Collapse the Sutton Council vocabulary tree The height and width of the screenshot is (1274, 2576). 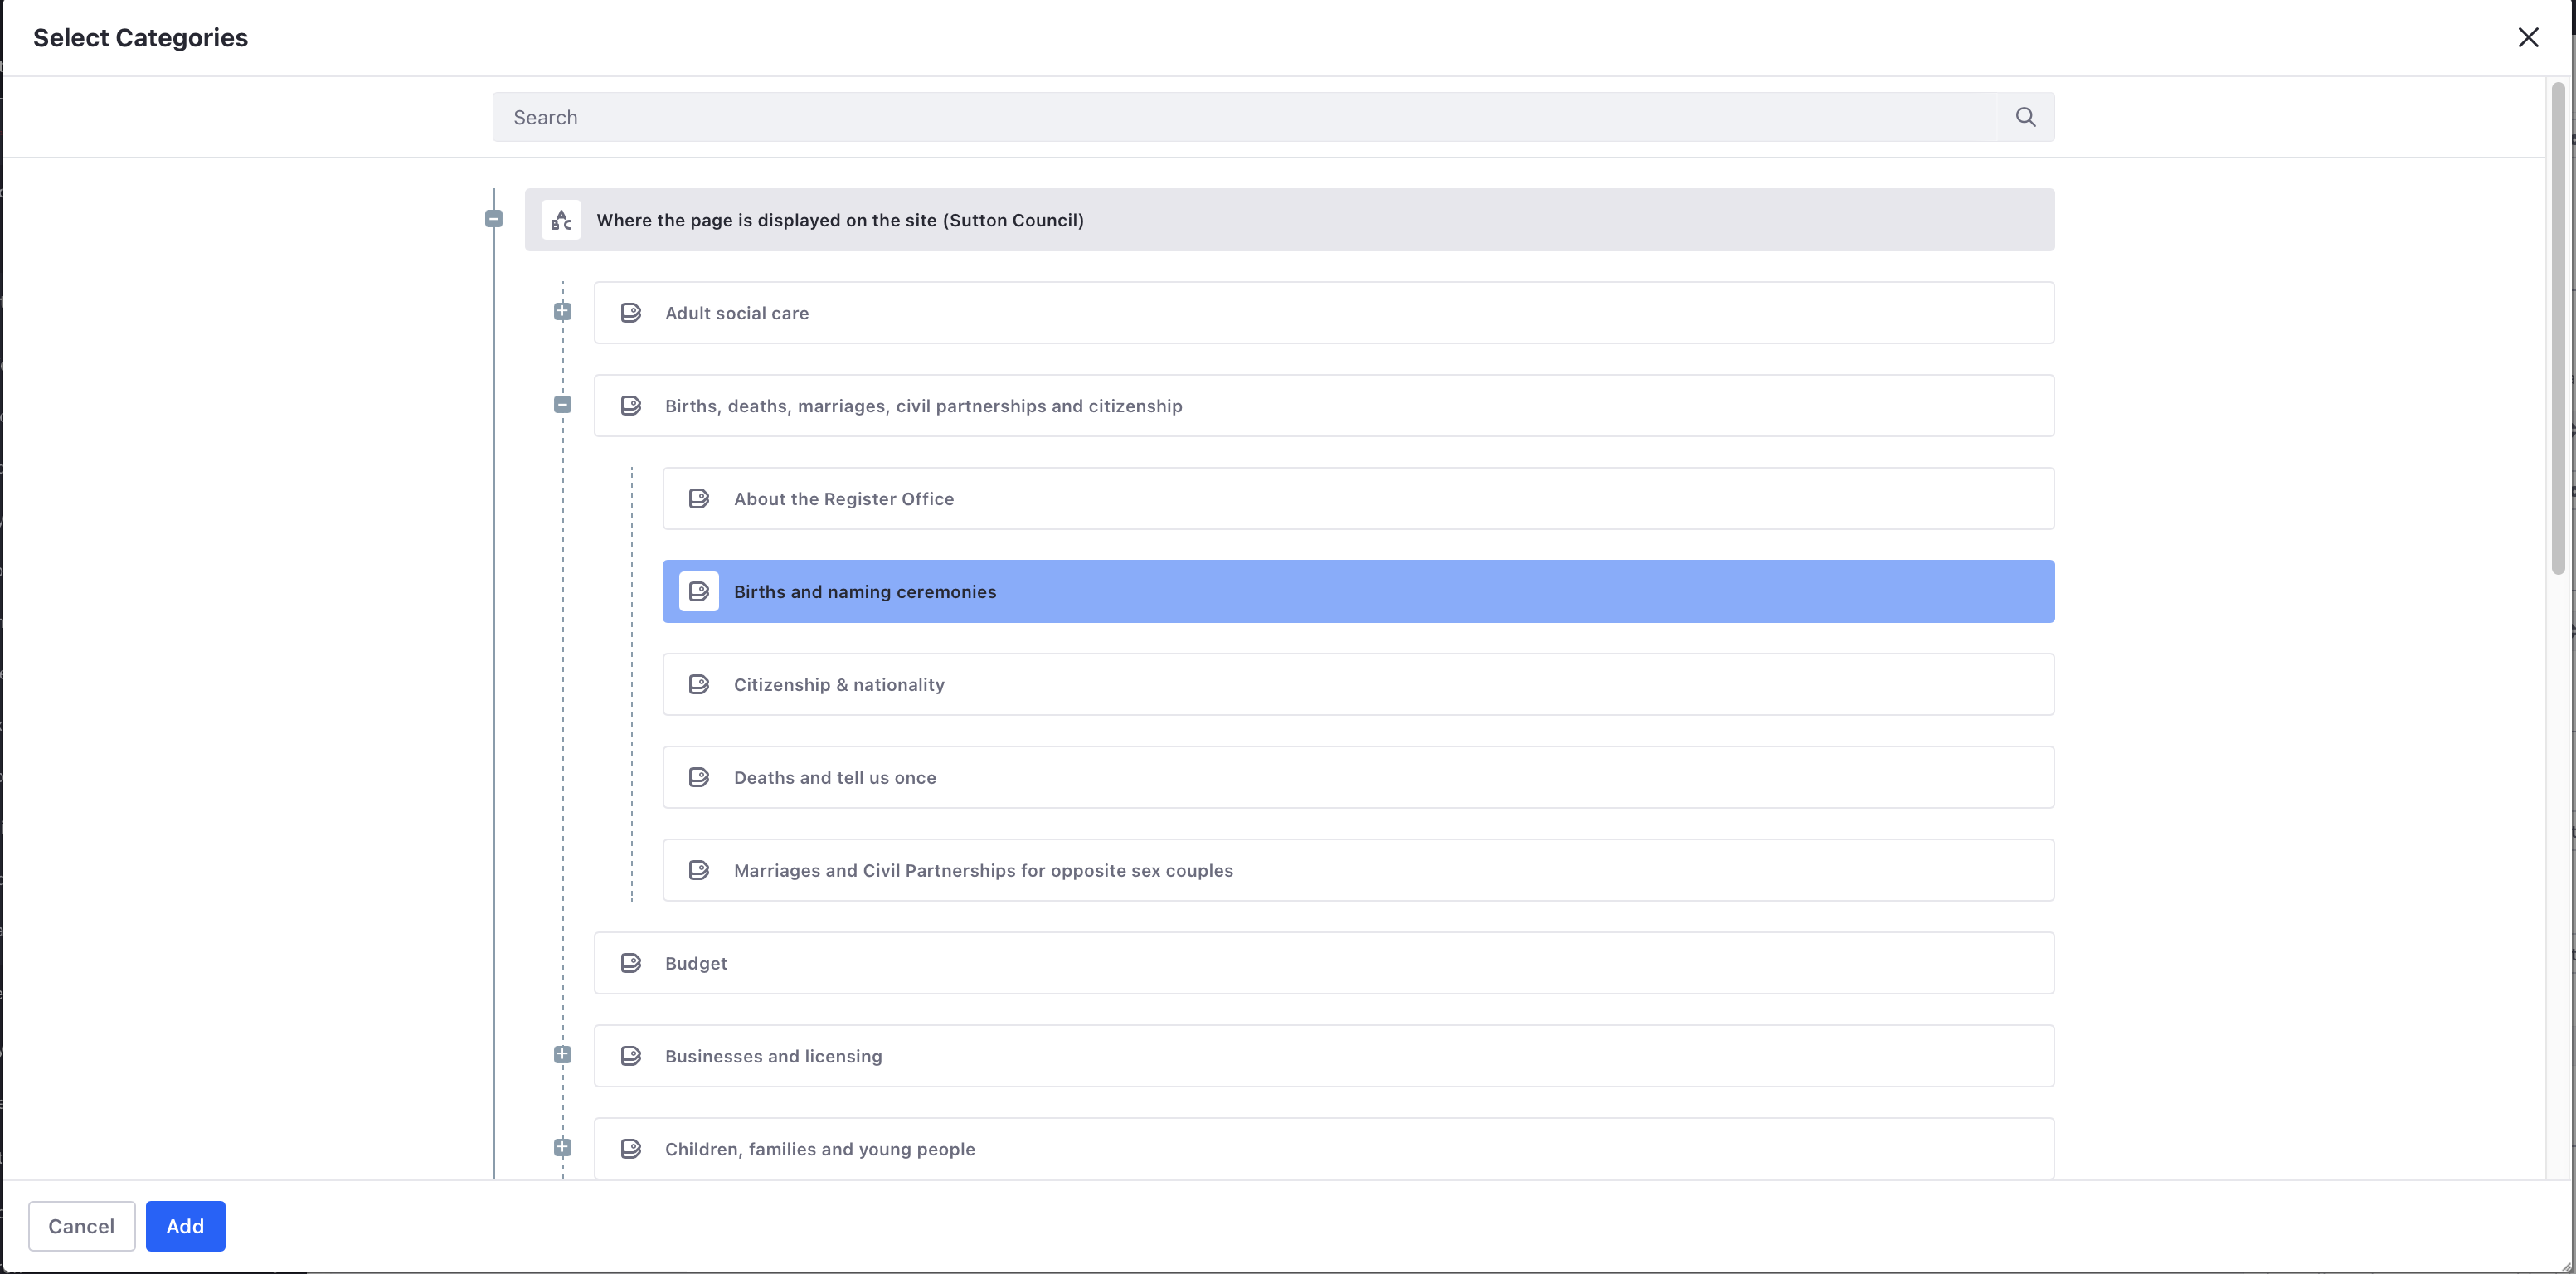point(494,218)
